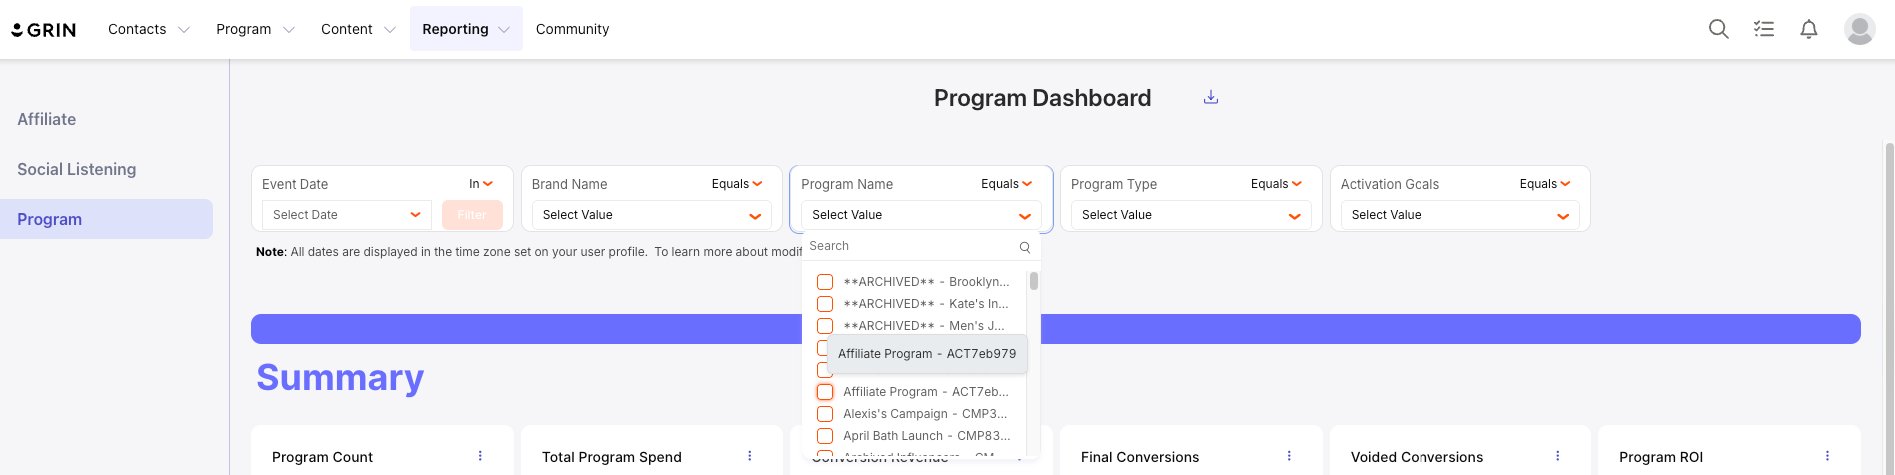Open the Program Type Select Value dropdown
Viewport: 1895px width, 475px height.
tap(1190, 215)
